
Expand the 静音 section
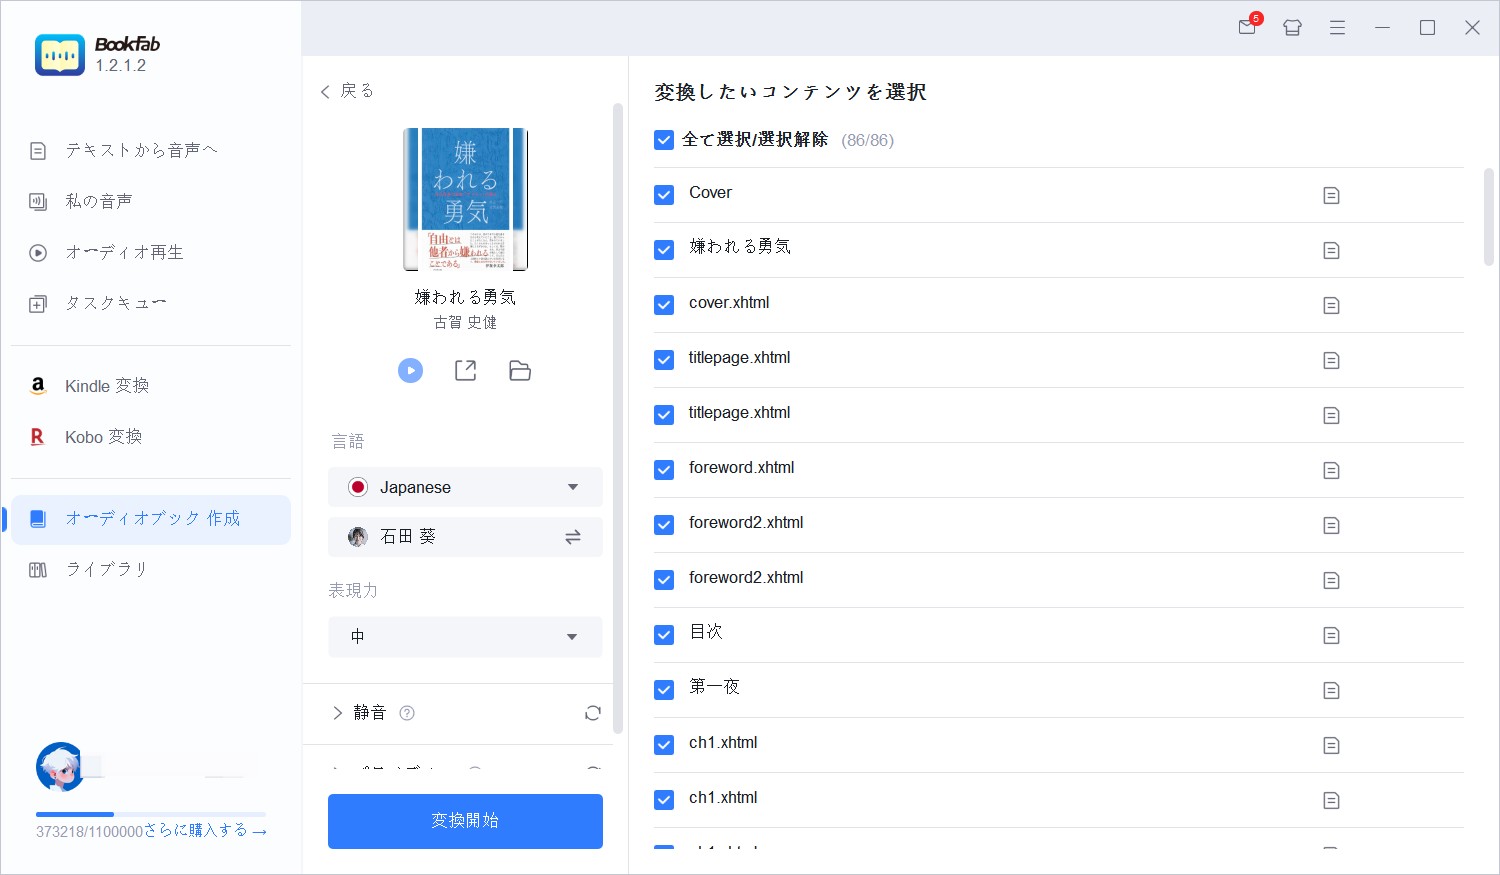click(338, 713)
